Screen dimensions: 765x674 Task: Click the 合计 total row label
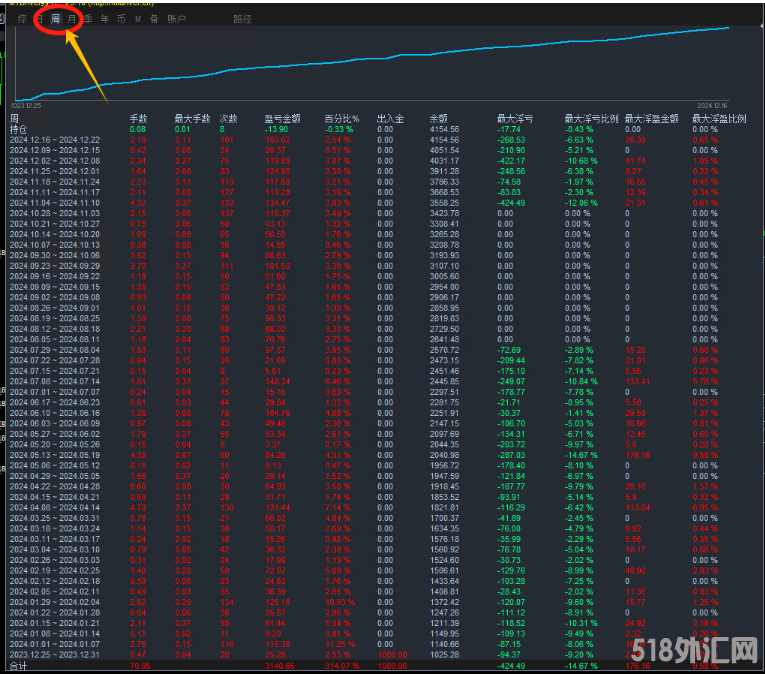pyautogui.click(x=18, y=666)
